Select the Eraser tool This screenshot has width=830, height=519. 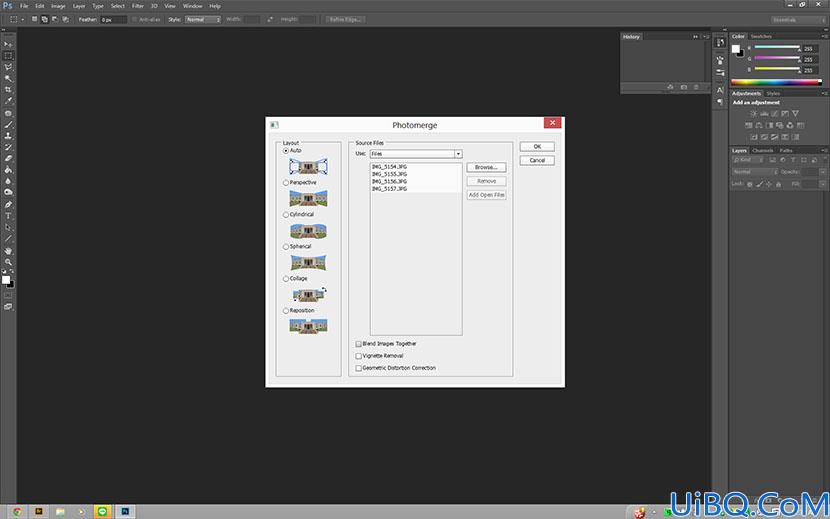click(8, 158)
